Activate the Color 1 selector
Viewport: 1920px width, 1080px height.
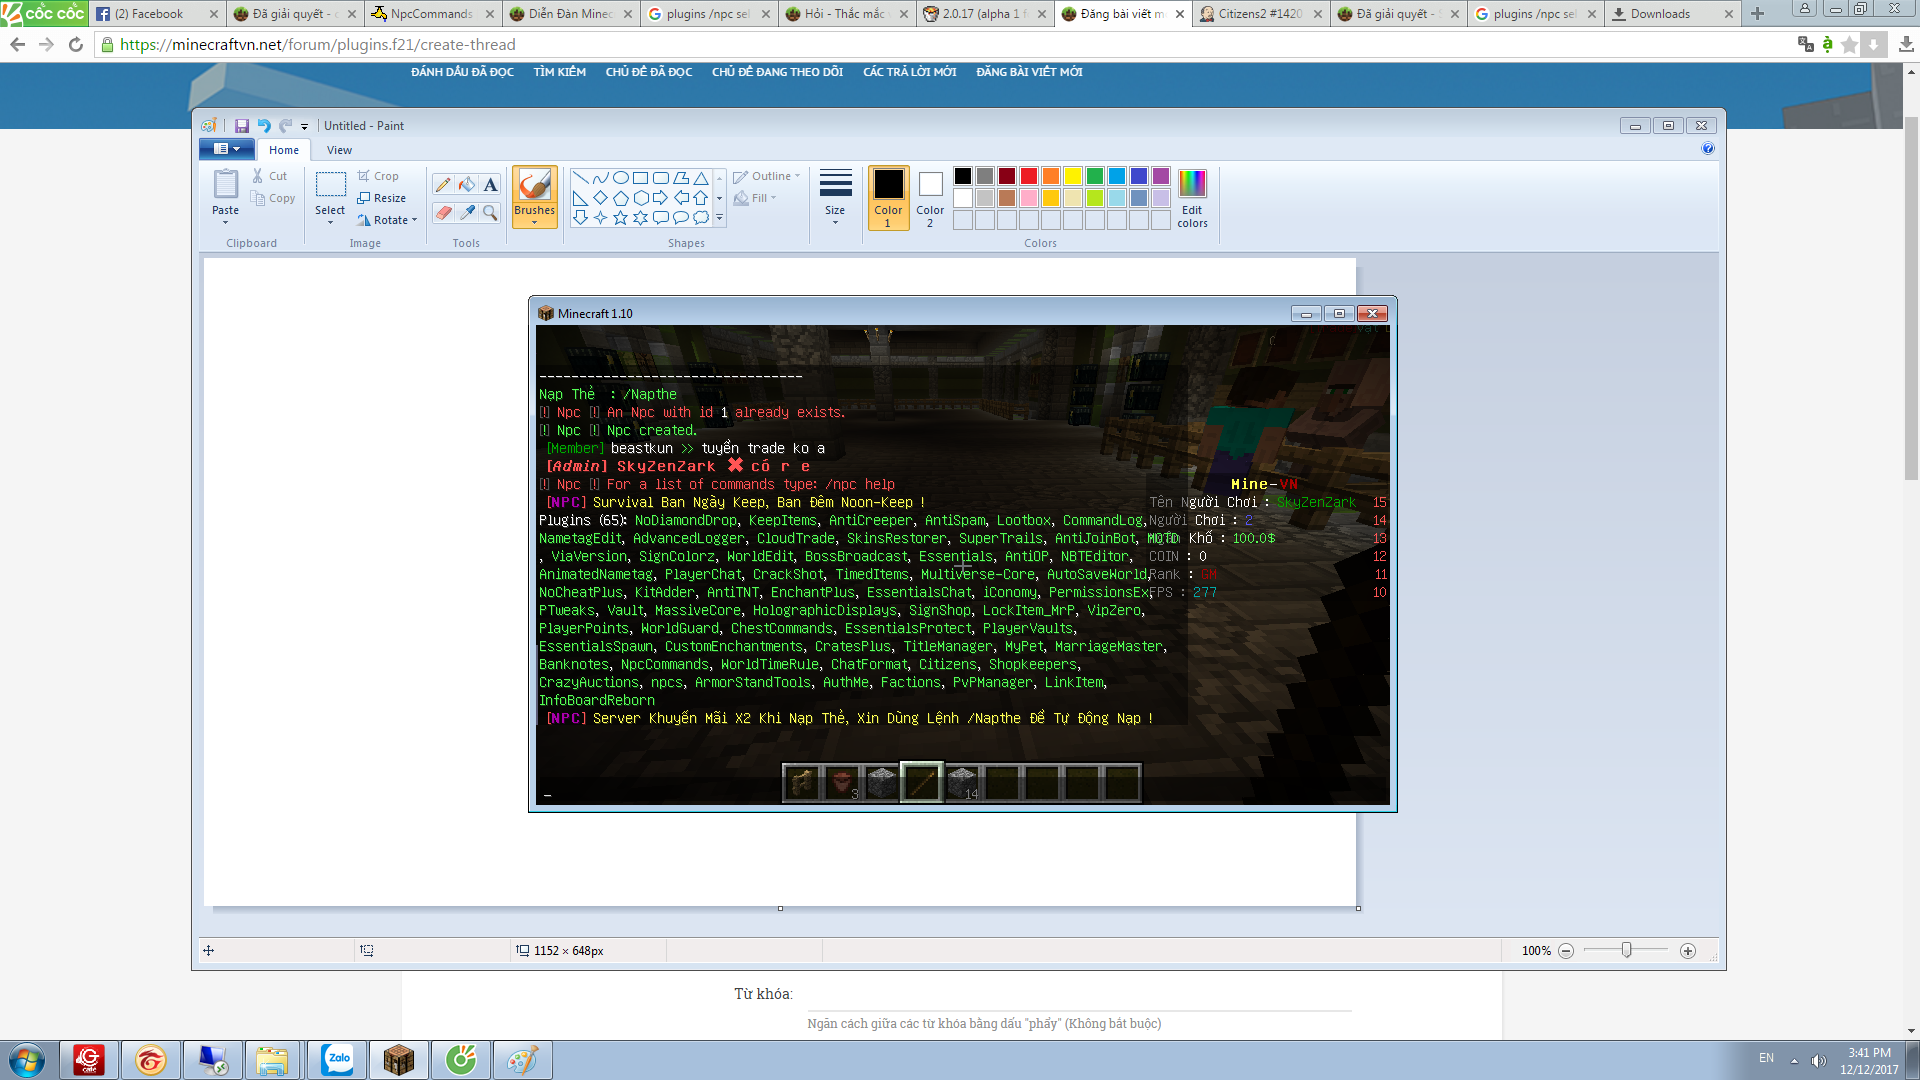tap(888, 198)
